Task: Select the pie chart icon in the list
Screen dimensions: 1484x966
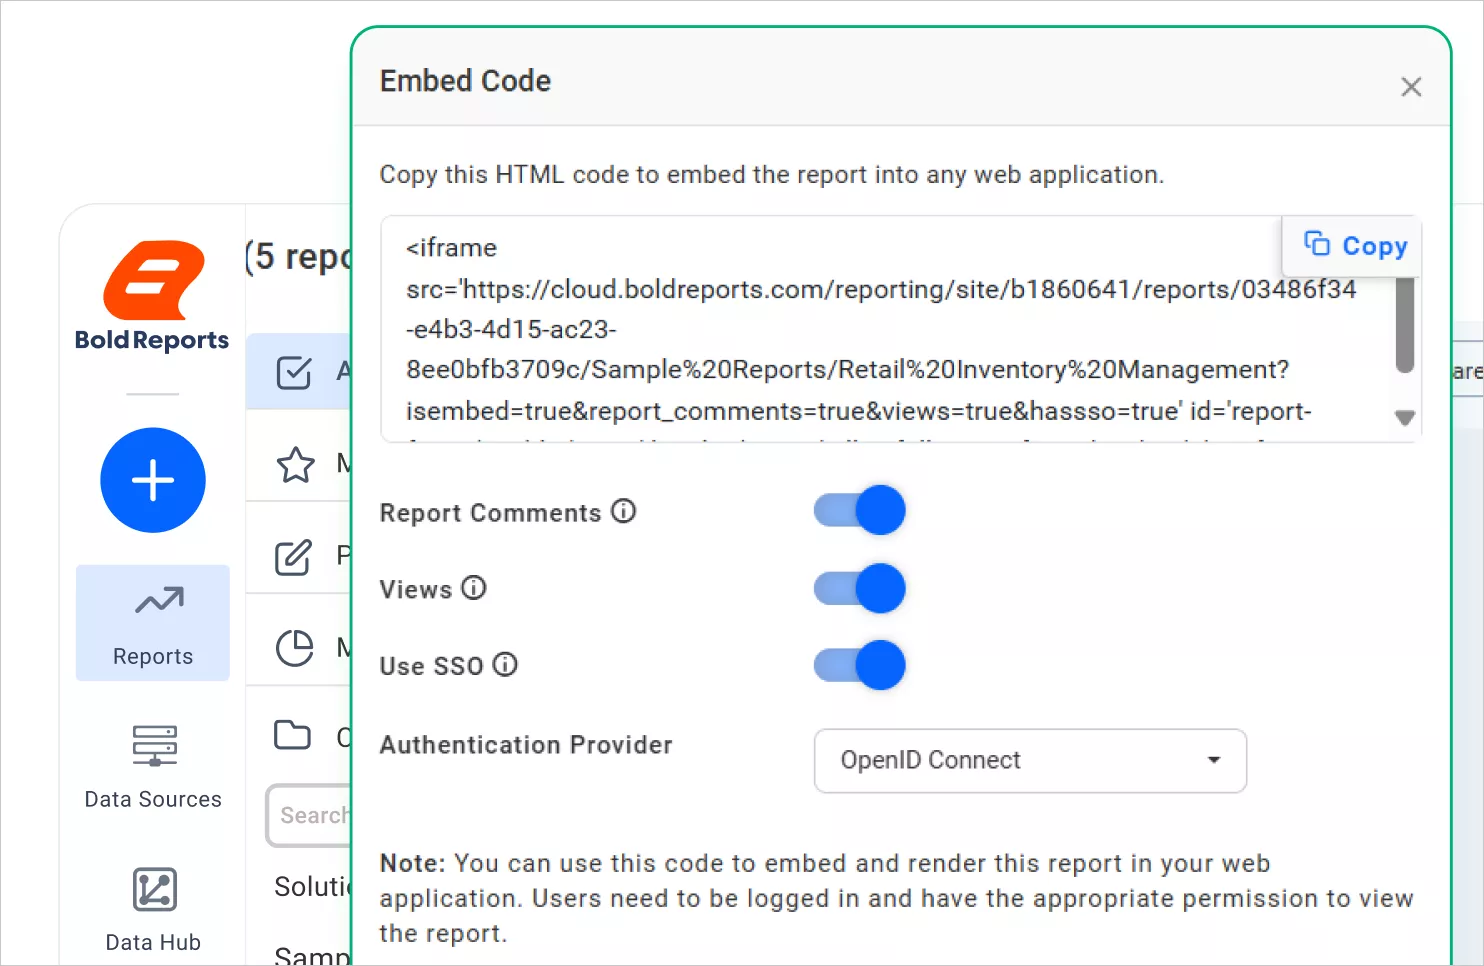Action: pyautogui.click(x=296, y=648)
